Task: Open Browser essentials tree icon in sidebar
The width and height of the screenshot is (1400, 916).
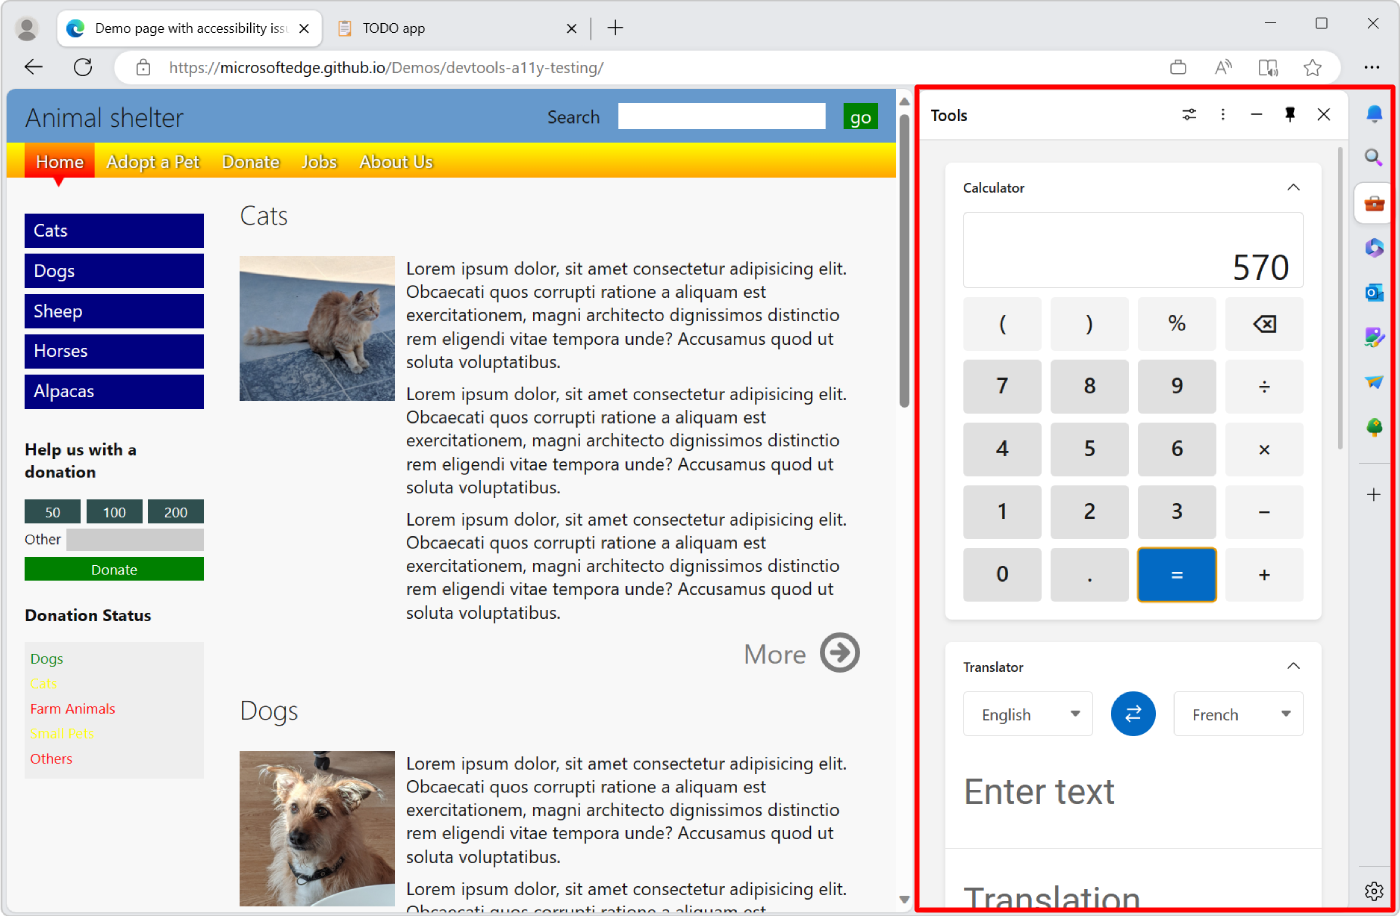Action: 1373,427
